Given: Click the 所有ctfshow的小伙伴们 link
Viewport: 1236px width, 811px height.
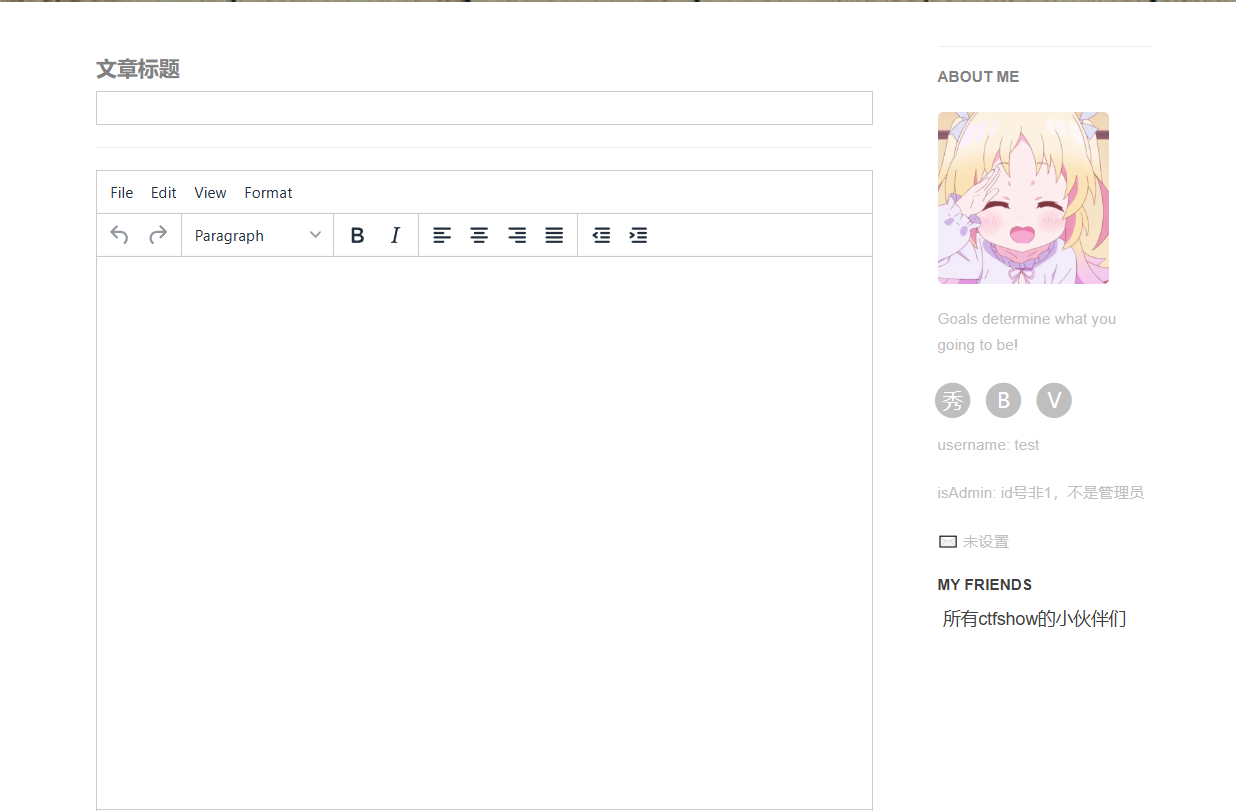Looking at the screenshot, I should tap(1034, 619).
